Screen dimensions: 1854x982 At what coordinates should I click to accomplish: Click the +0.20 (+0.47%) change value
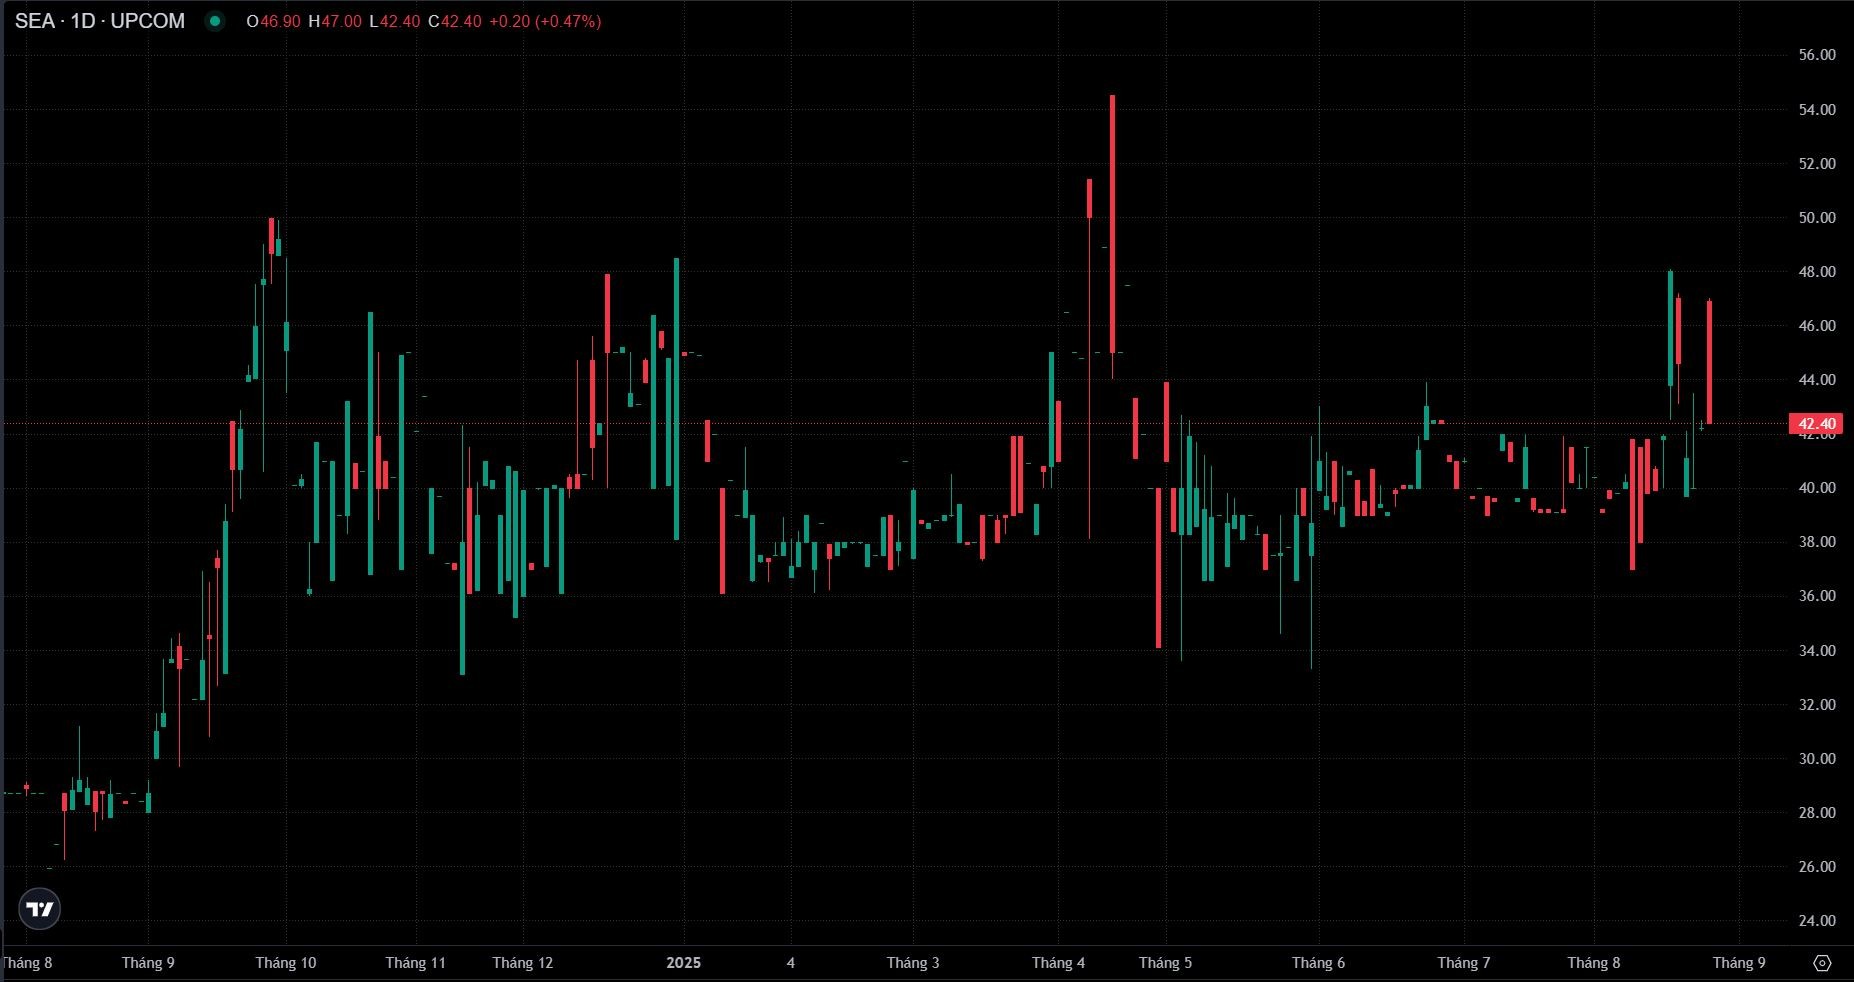pos(544,21)
